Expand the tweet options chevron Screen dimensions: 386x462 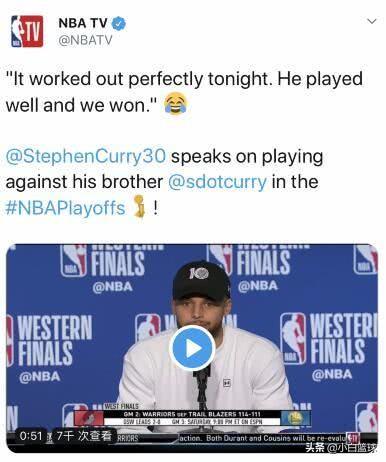(x=371, y=21)
